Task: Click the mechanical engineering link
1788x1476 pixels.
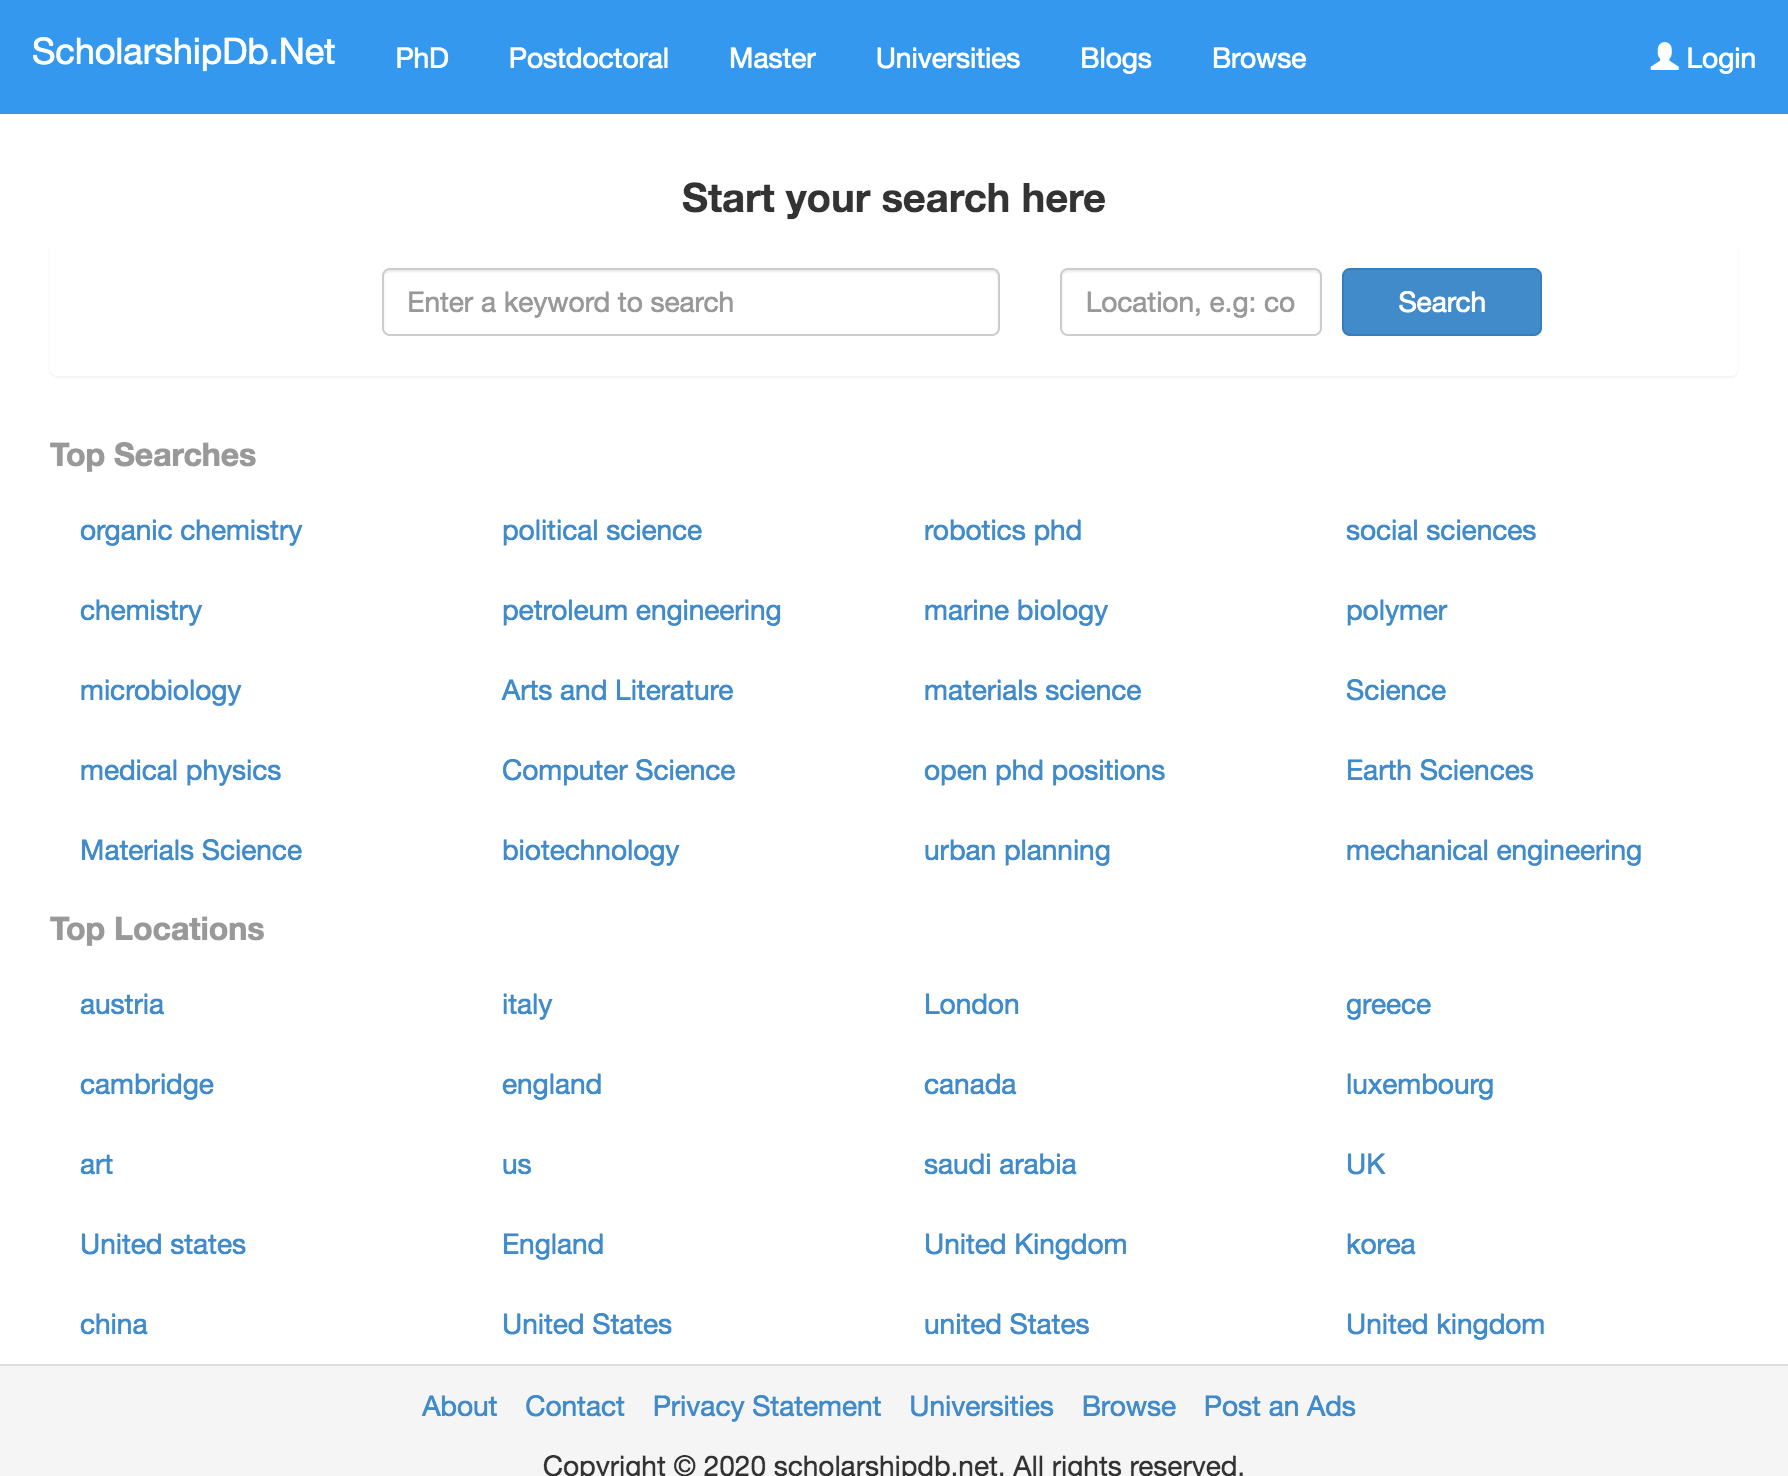Action: [x=1494, y=850]
